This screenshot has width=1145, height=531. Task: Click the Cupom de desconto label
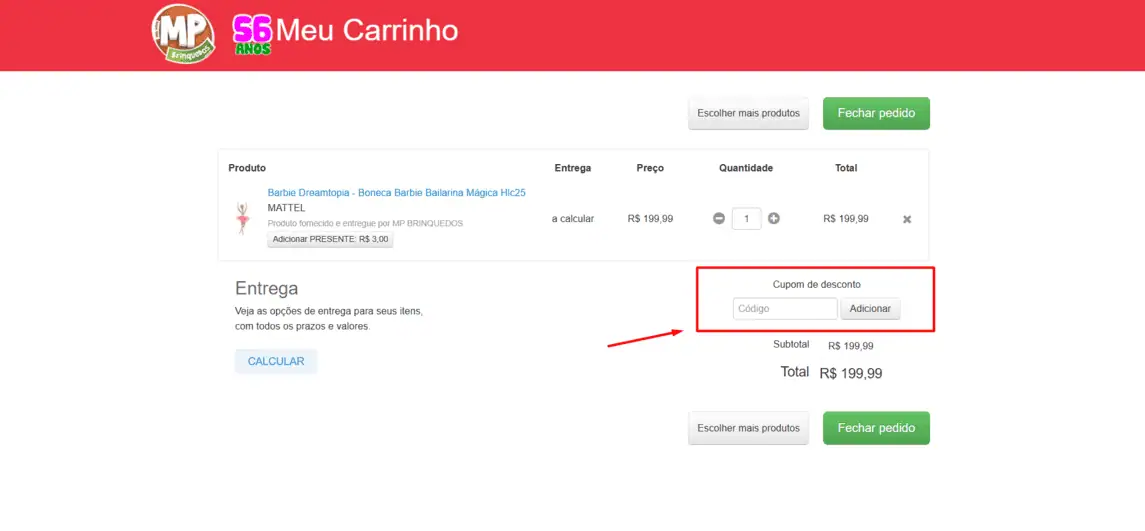[x=816, y=285]
